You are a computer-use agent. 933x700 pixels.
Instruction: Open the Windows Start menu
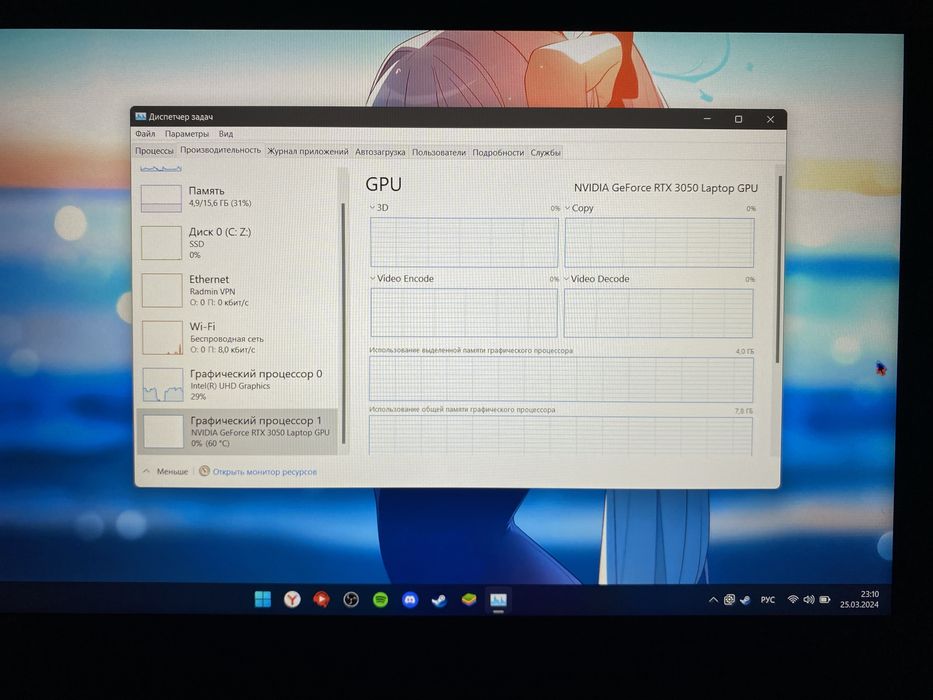pos(262,599)
